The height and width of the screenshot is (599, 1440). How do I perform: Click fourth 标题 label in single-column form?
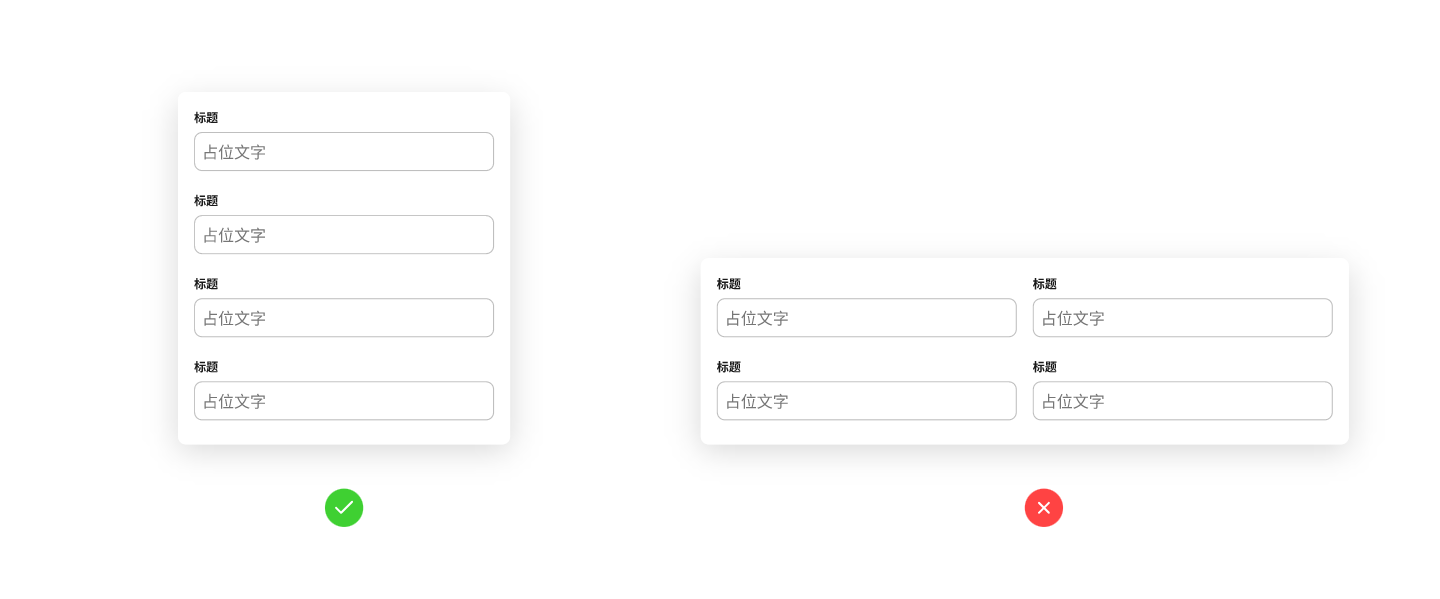(x=206, y=367)
